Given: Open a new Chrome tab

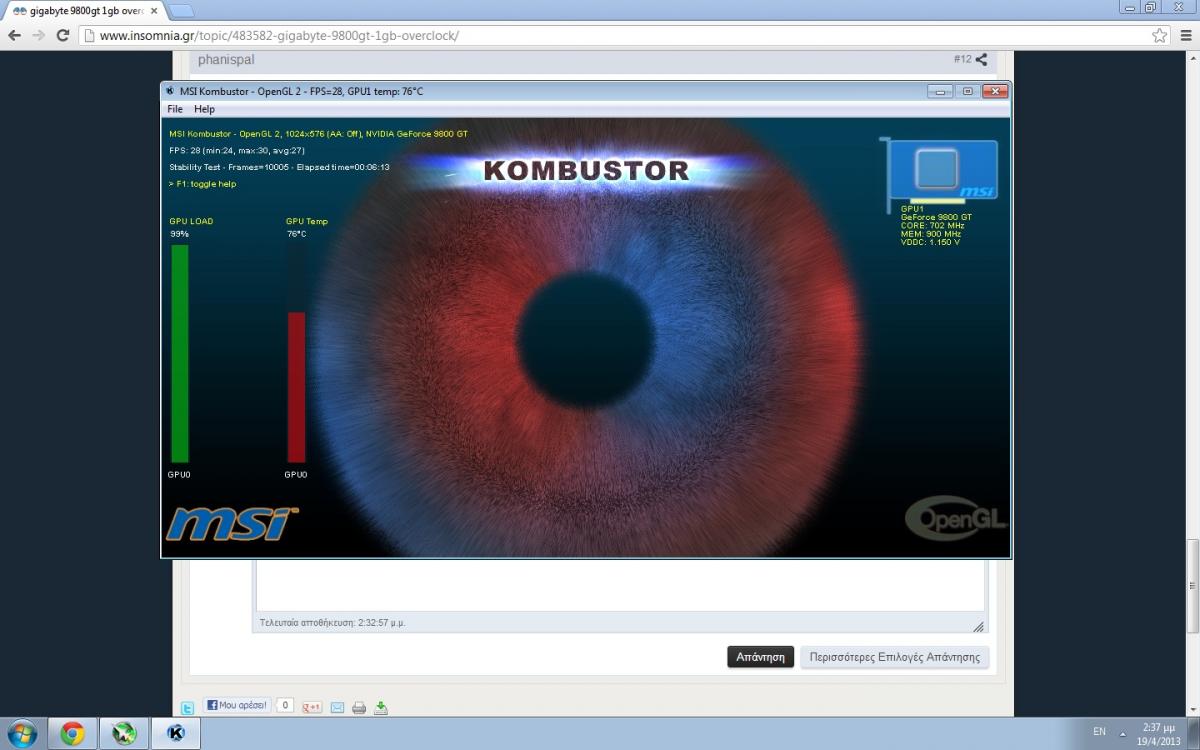Looking at the screenshot, I should pos(181,10).
